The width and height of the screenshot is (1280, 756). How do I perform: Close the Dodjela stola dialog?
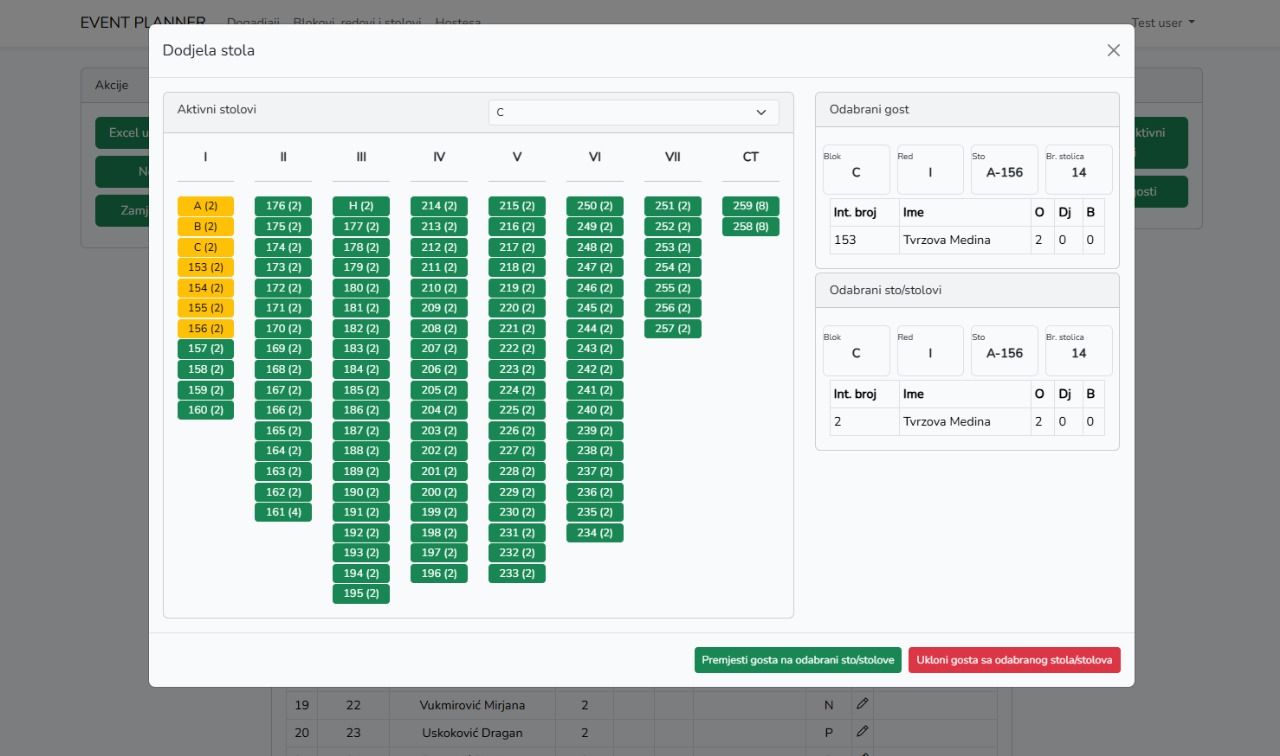click(x=1113, y=50)
